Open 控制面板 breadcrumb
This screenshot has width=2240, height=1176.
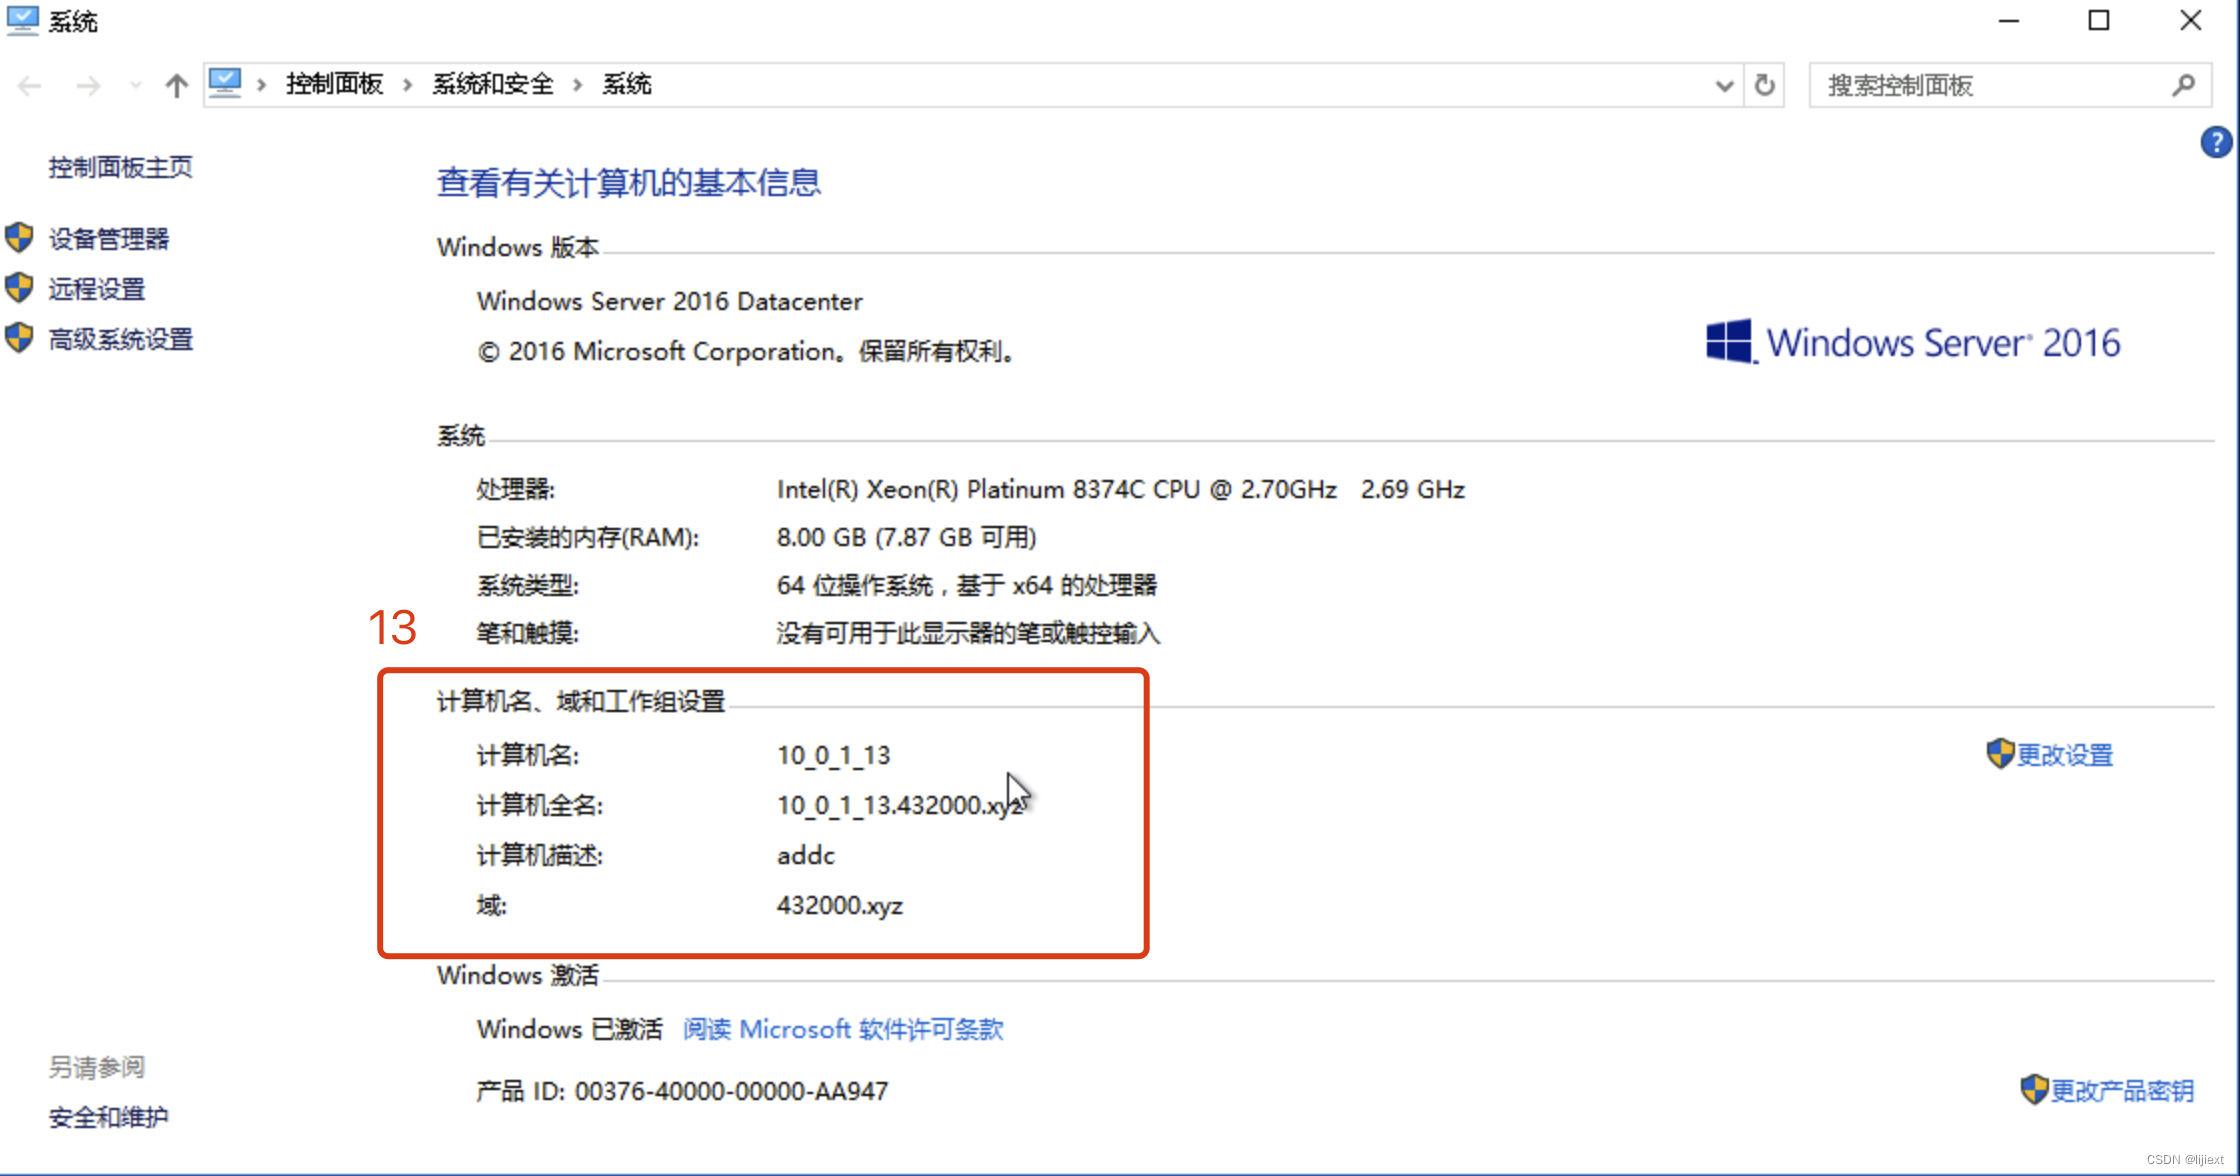[x=335, y=84]
